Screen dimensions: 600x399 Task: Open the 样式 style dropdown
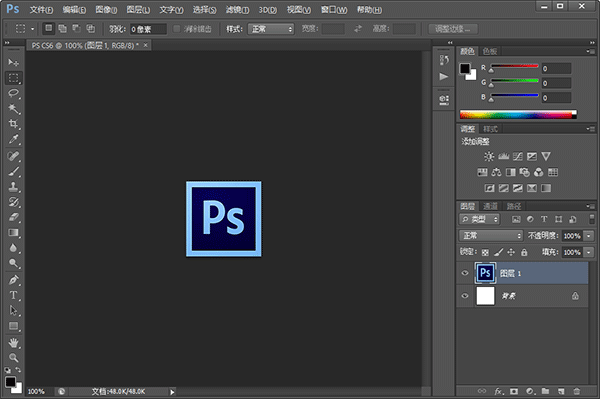271,29
